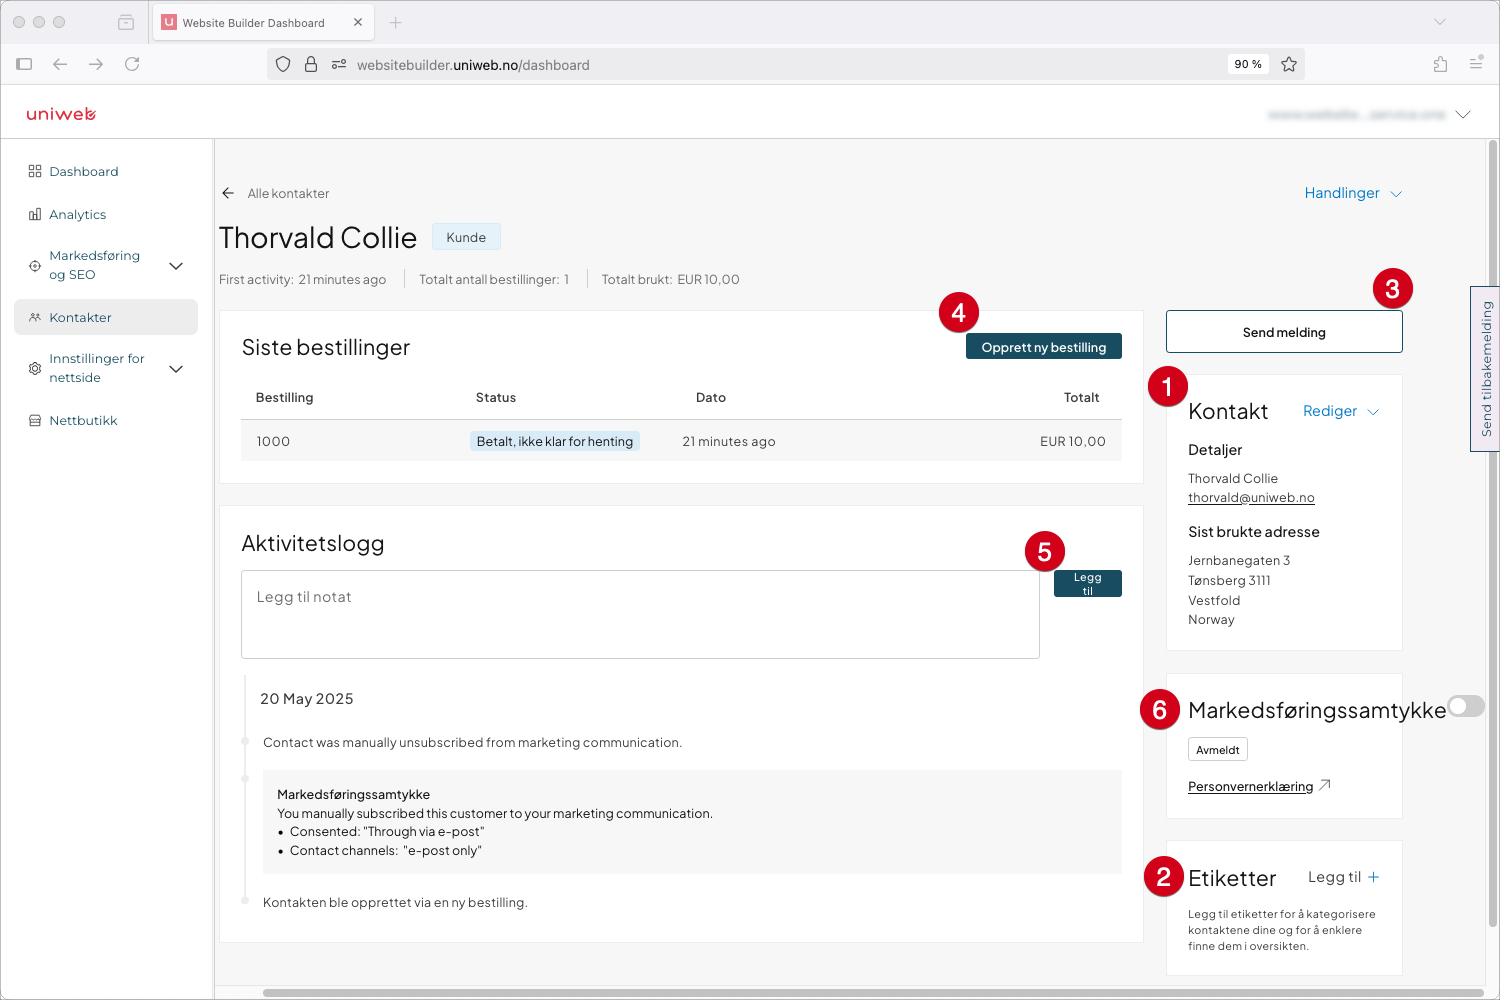Open email thorvald@uniweb.no link
The height and width of the screenshot is (1000, 1500).
point(1251,498)
